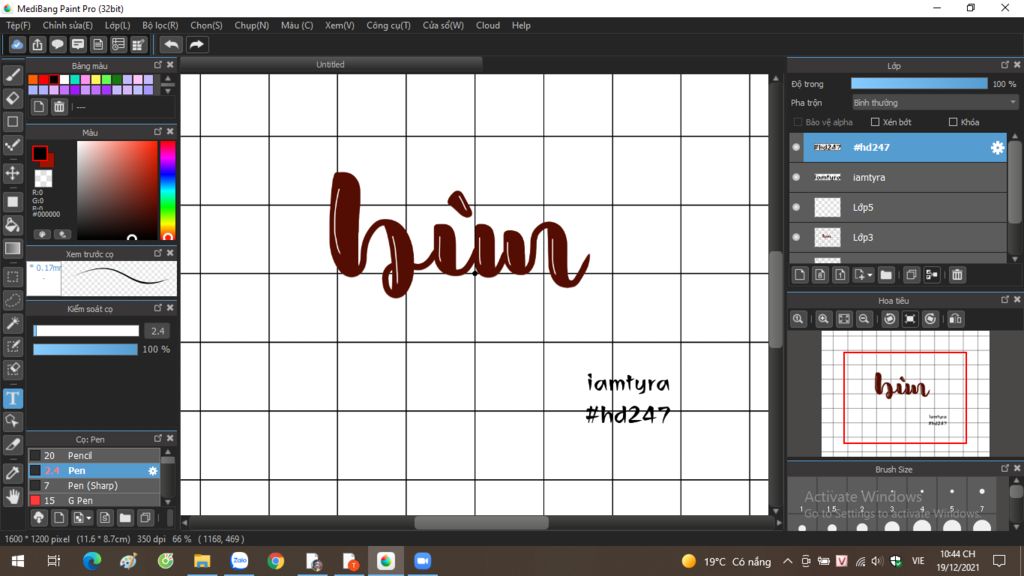
Task: Zoom out on the navigator
Action: (863, 319)
